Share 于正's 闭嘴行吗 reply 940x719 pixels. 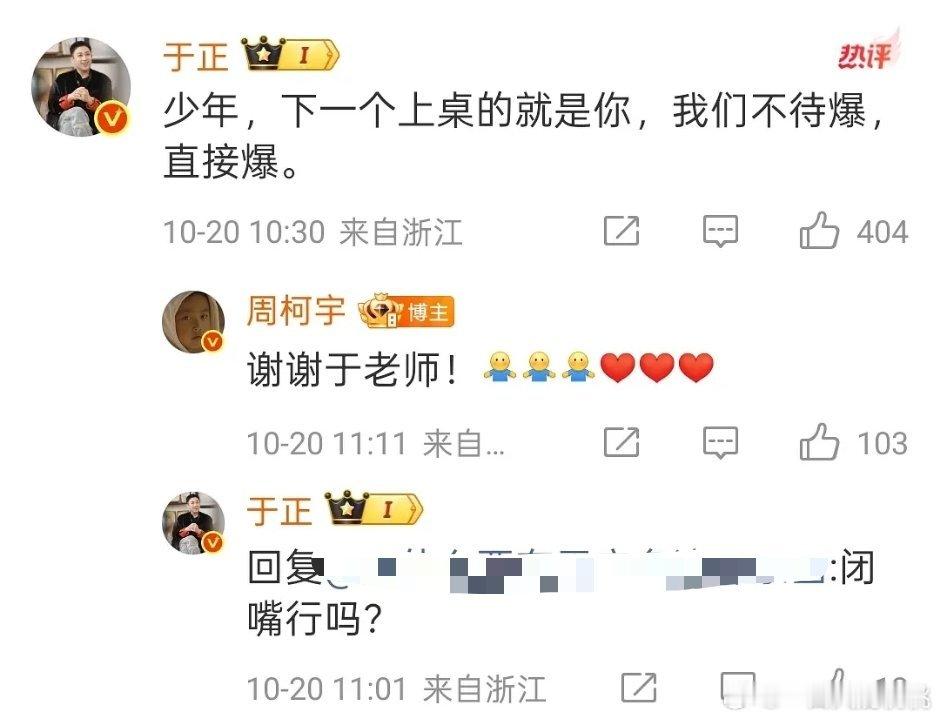(638, 687)
